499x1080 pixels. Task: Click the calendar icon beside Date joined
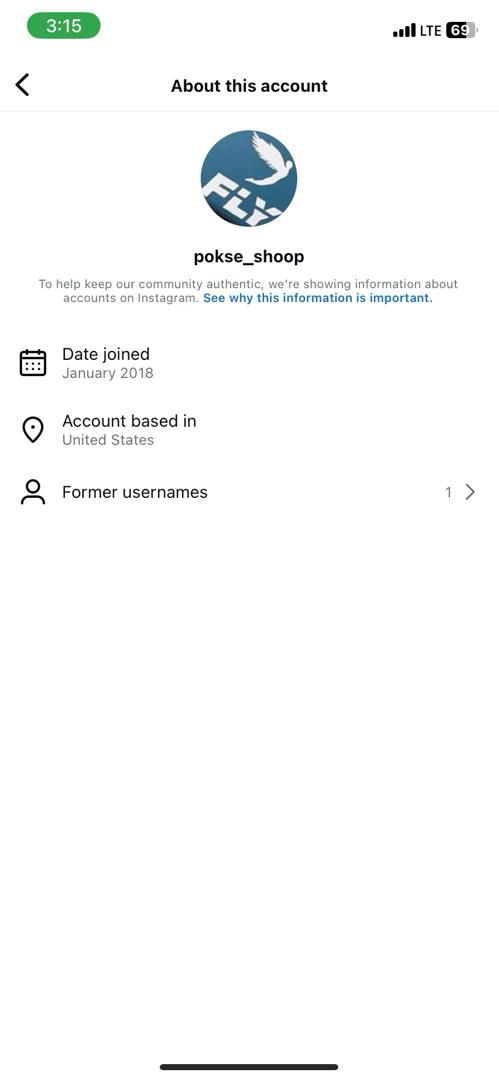[33, 363]
